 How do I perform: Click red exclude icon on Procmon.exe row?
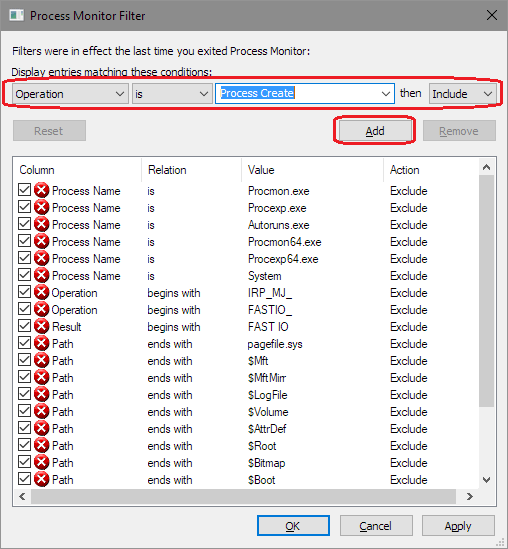click(41, 191)
